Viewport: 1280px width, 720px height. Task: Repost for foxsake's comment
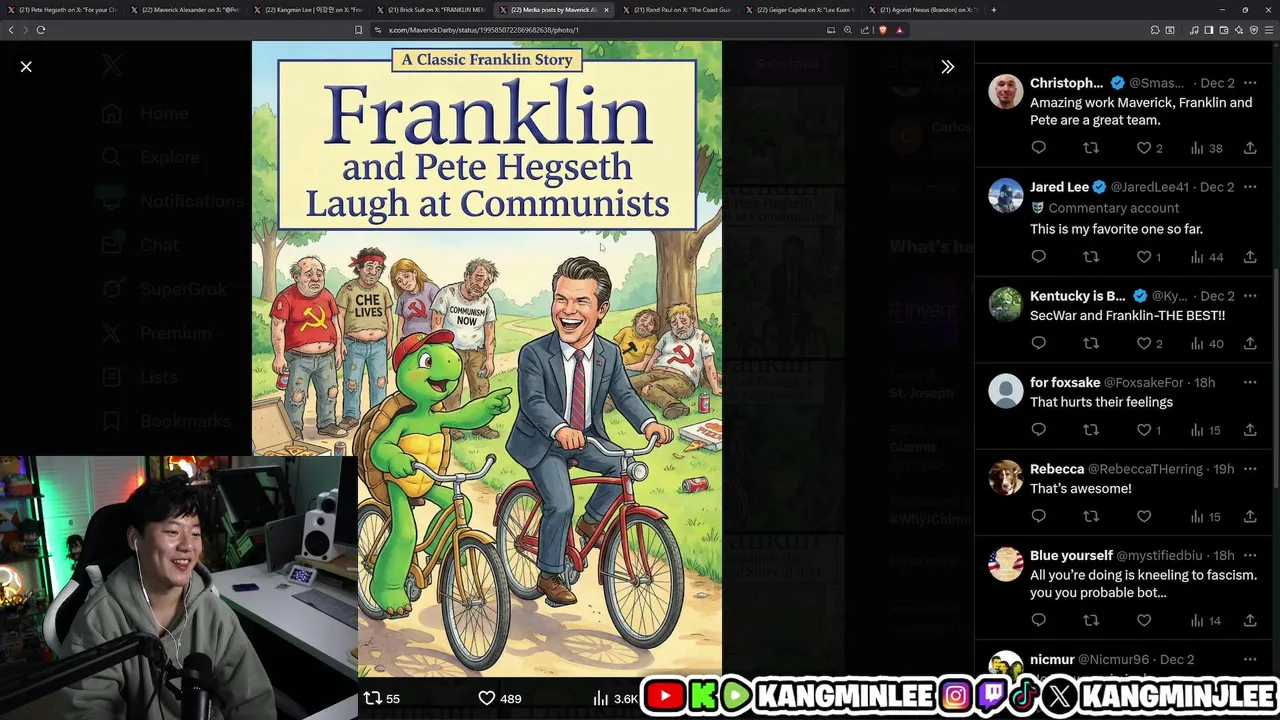[1091, 430]
